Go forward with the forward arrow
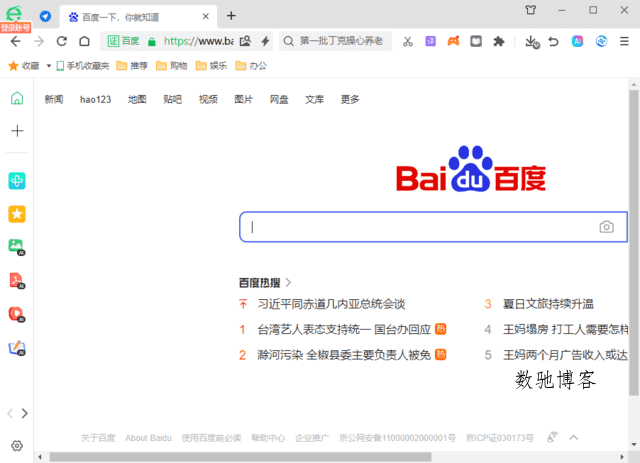640x463 pixels. coord(39,41)
